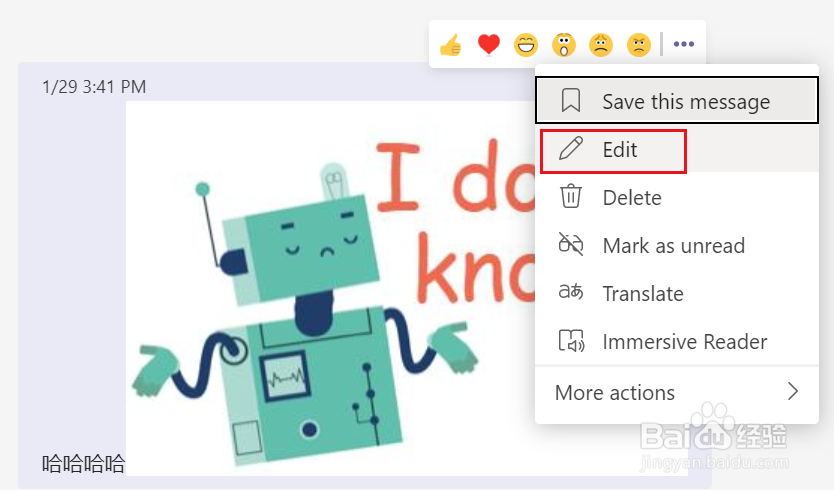React with the sad face emoji
This screenshot has width=834, height=491.
click(601, 44)
